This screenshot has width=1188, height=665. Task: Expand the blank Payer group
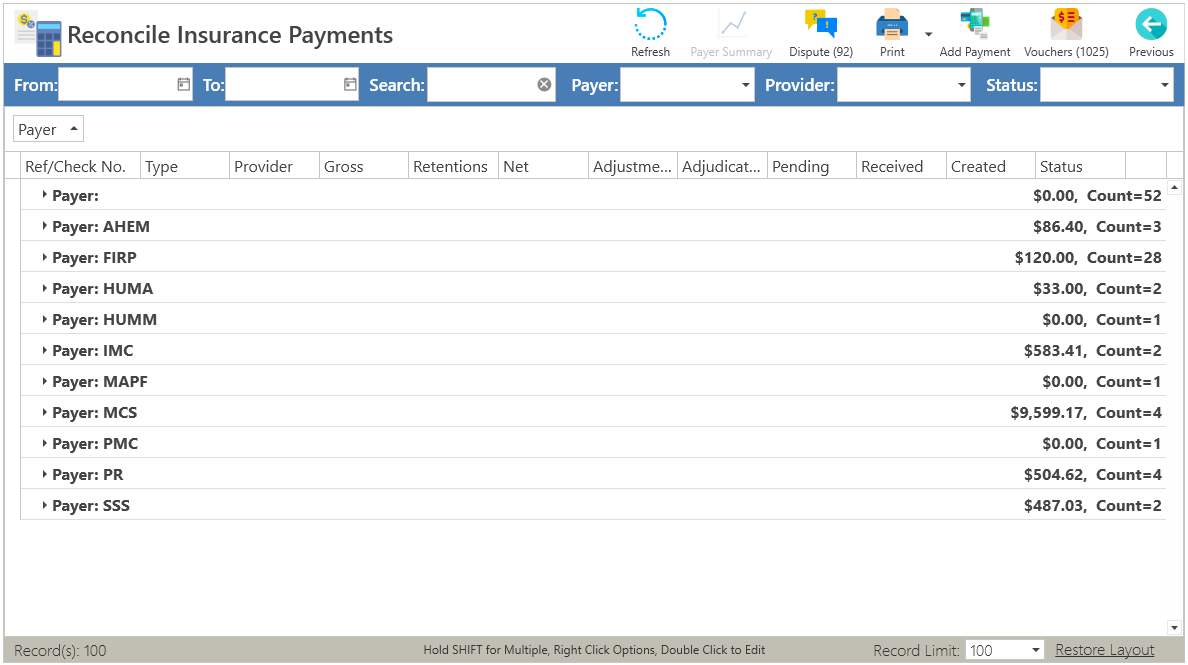click(44, 195)
